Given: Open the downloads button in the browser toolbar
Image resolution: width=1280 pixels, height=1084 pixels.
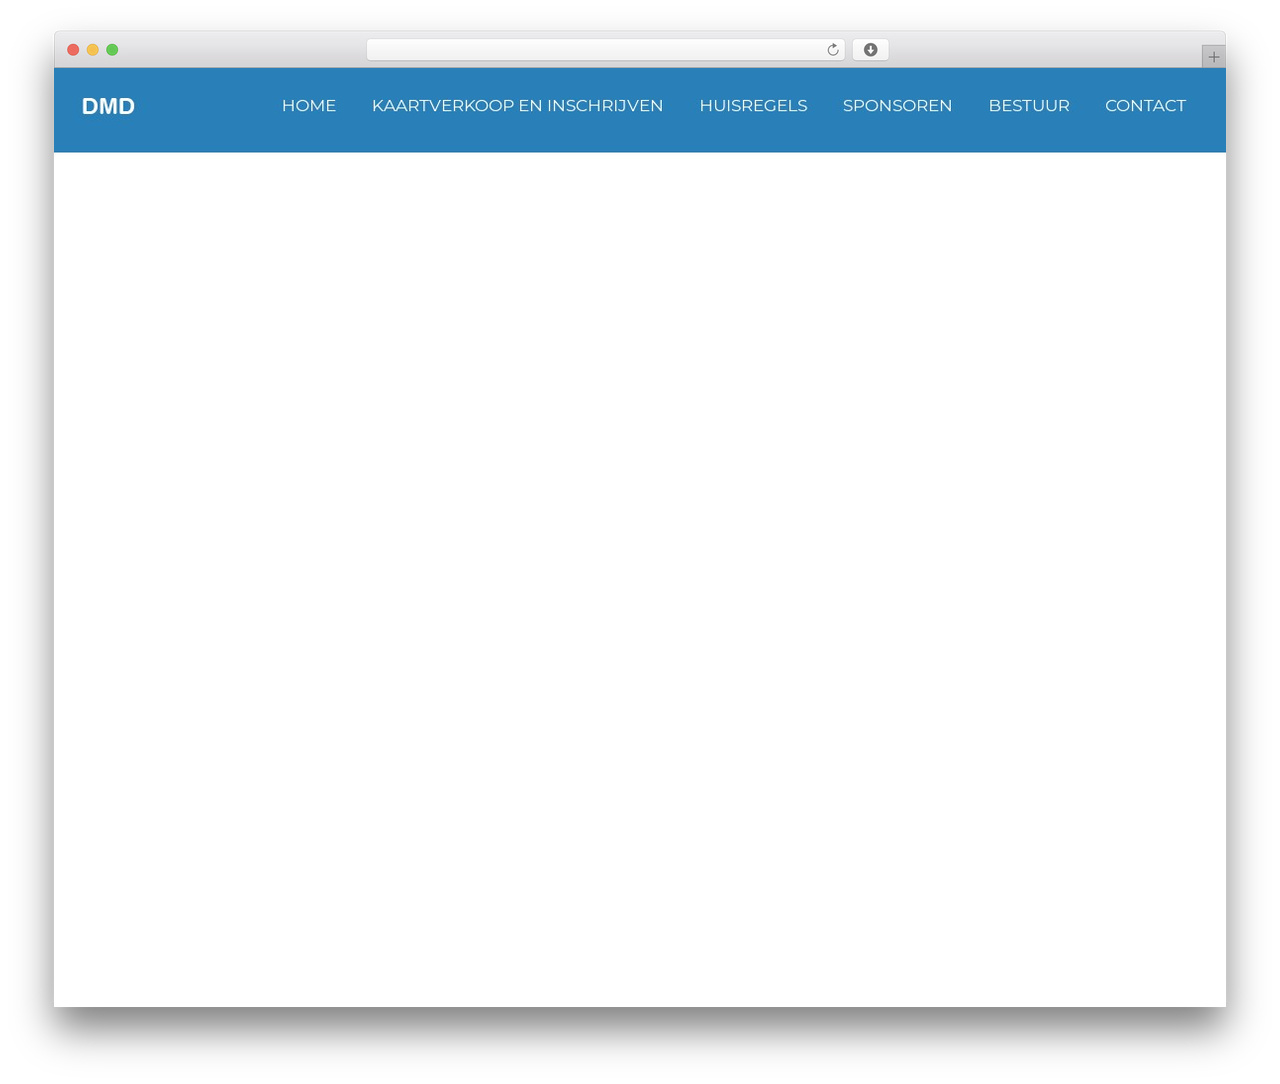Looking at the screenshot, I should [x=870, y=50].
